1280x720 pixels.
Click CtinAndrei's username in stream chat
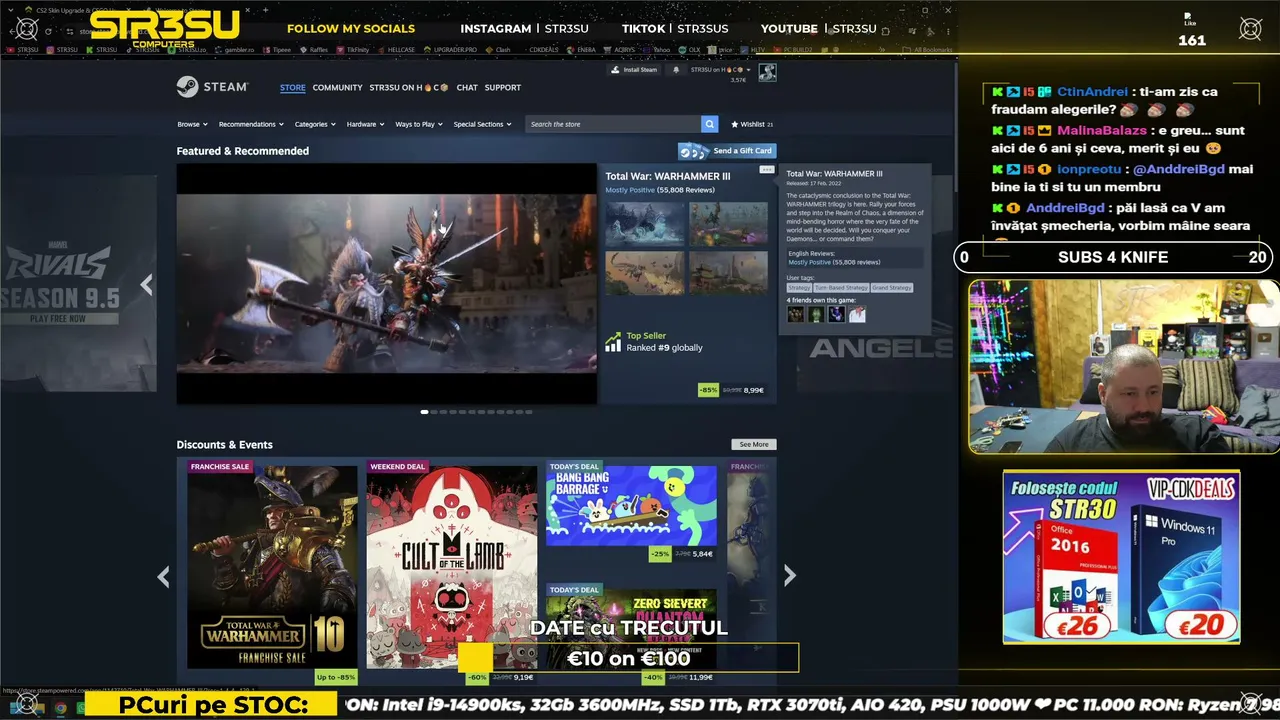[1092, 92]
